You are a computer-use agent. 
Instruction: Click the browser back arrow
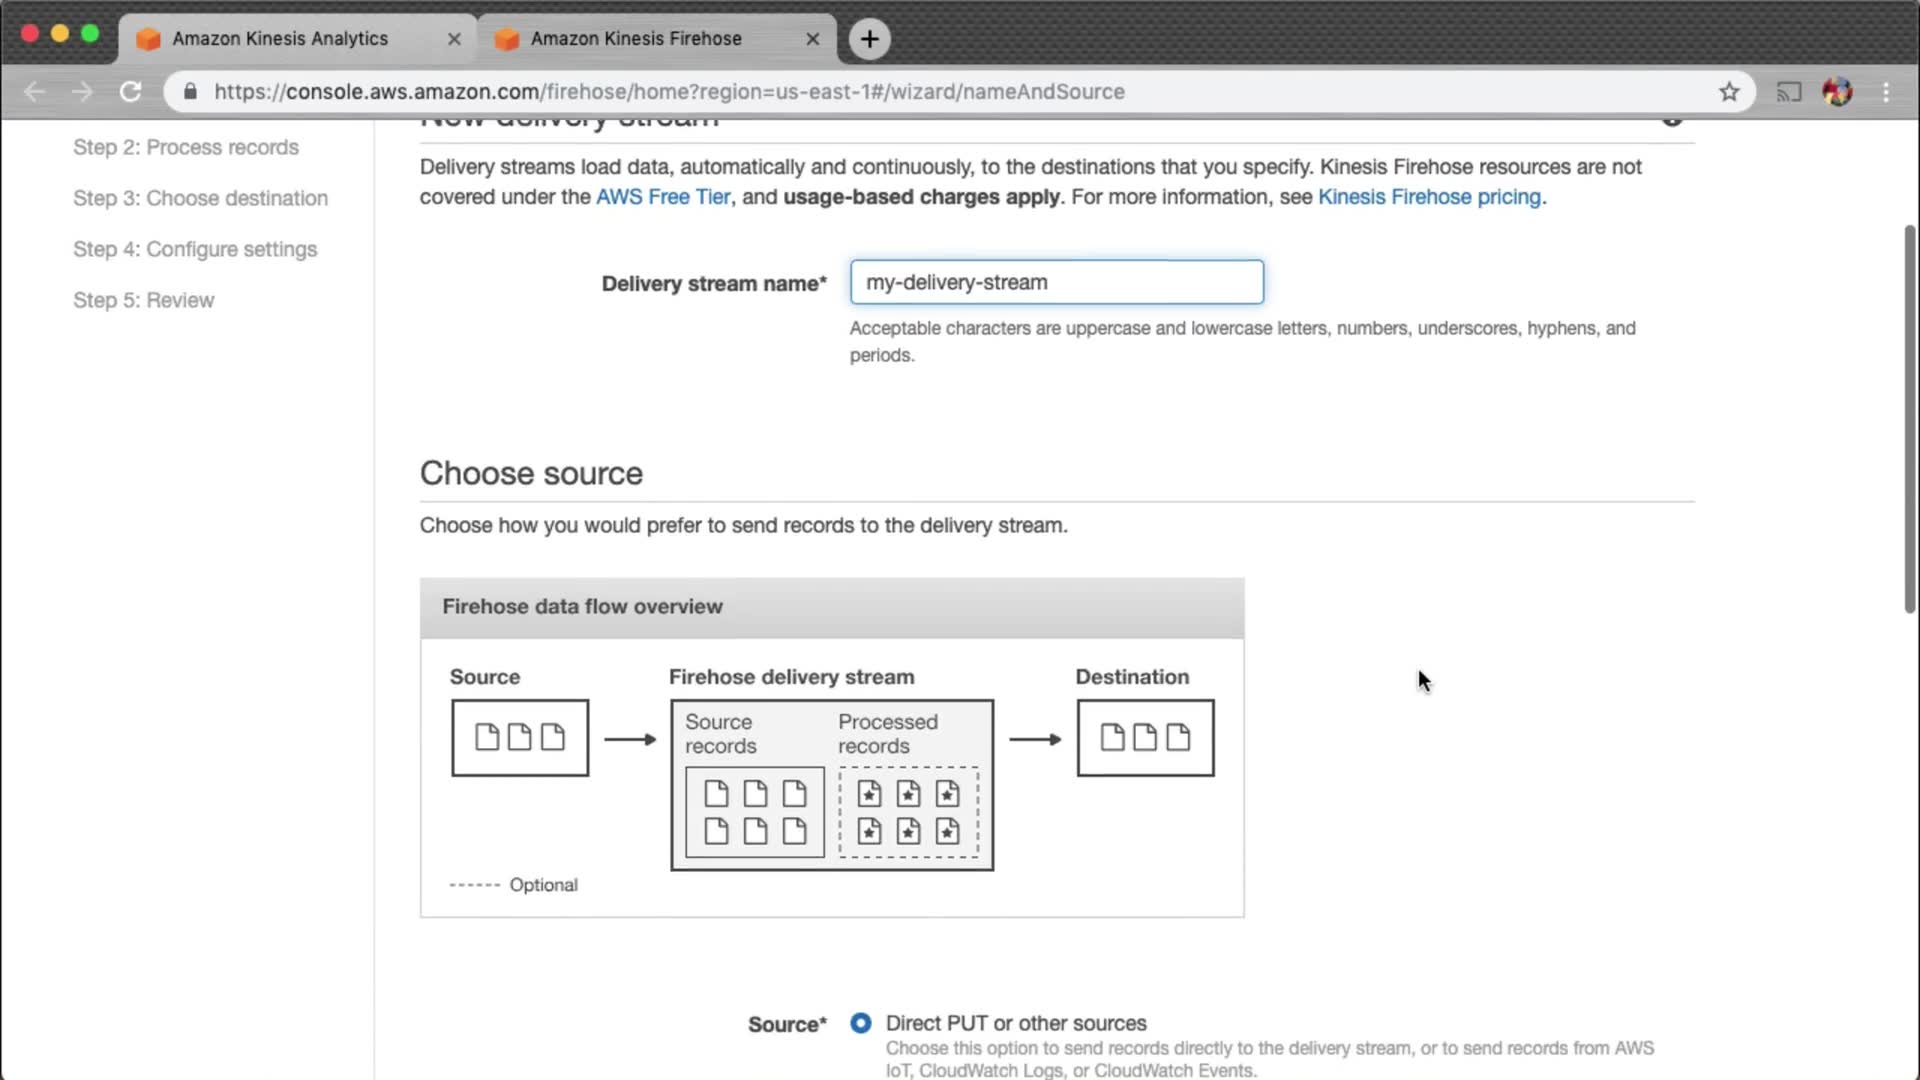35,92
